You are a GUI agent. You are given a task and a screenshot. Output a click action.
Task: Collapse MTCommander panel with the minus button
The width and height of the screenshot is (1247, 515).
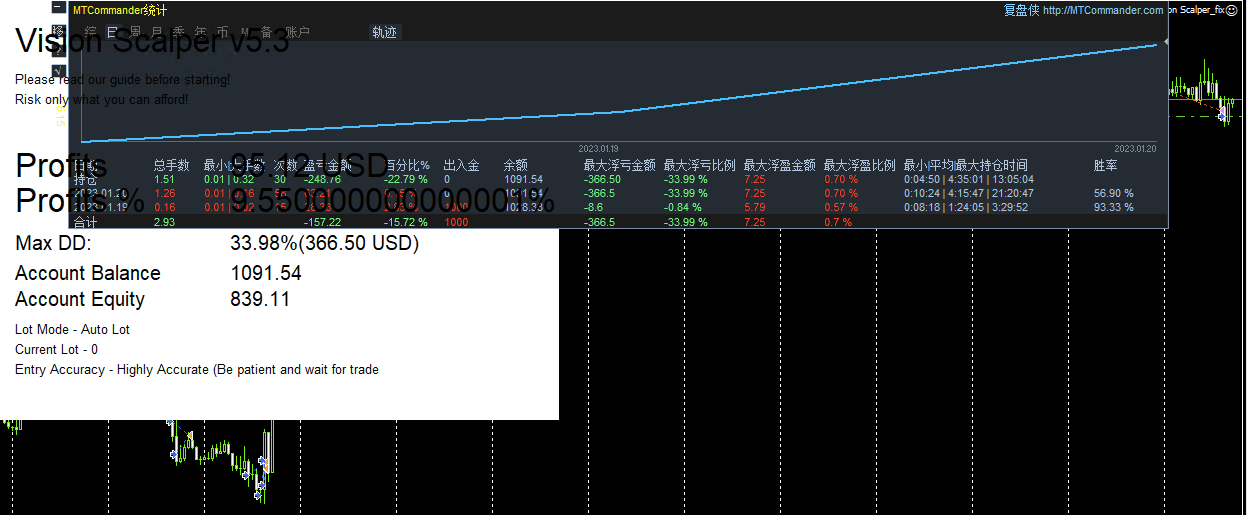[x=58, y=7]
